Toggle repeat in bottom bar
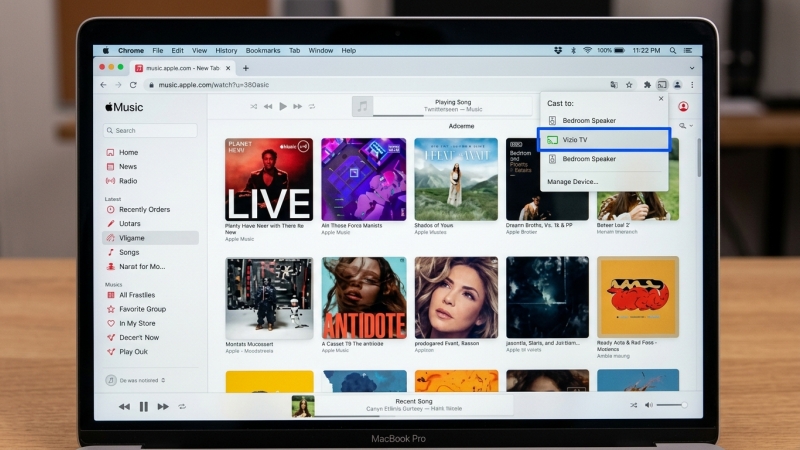 point(182,407)
